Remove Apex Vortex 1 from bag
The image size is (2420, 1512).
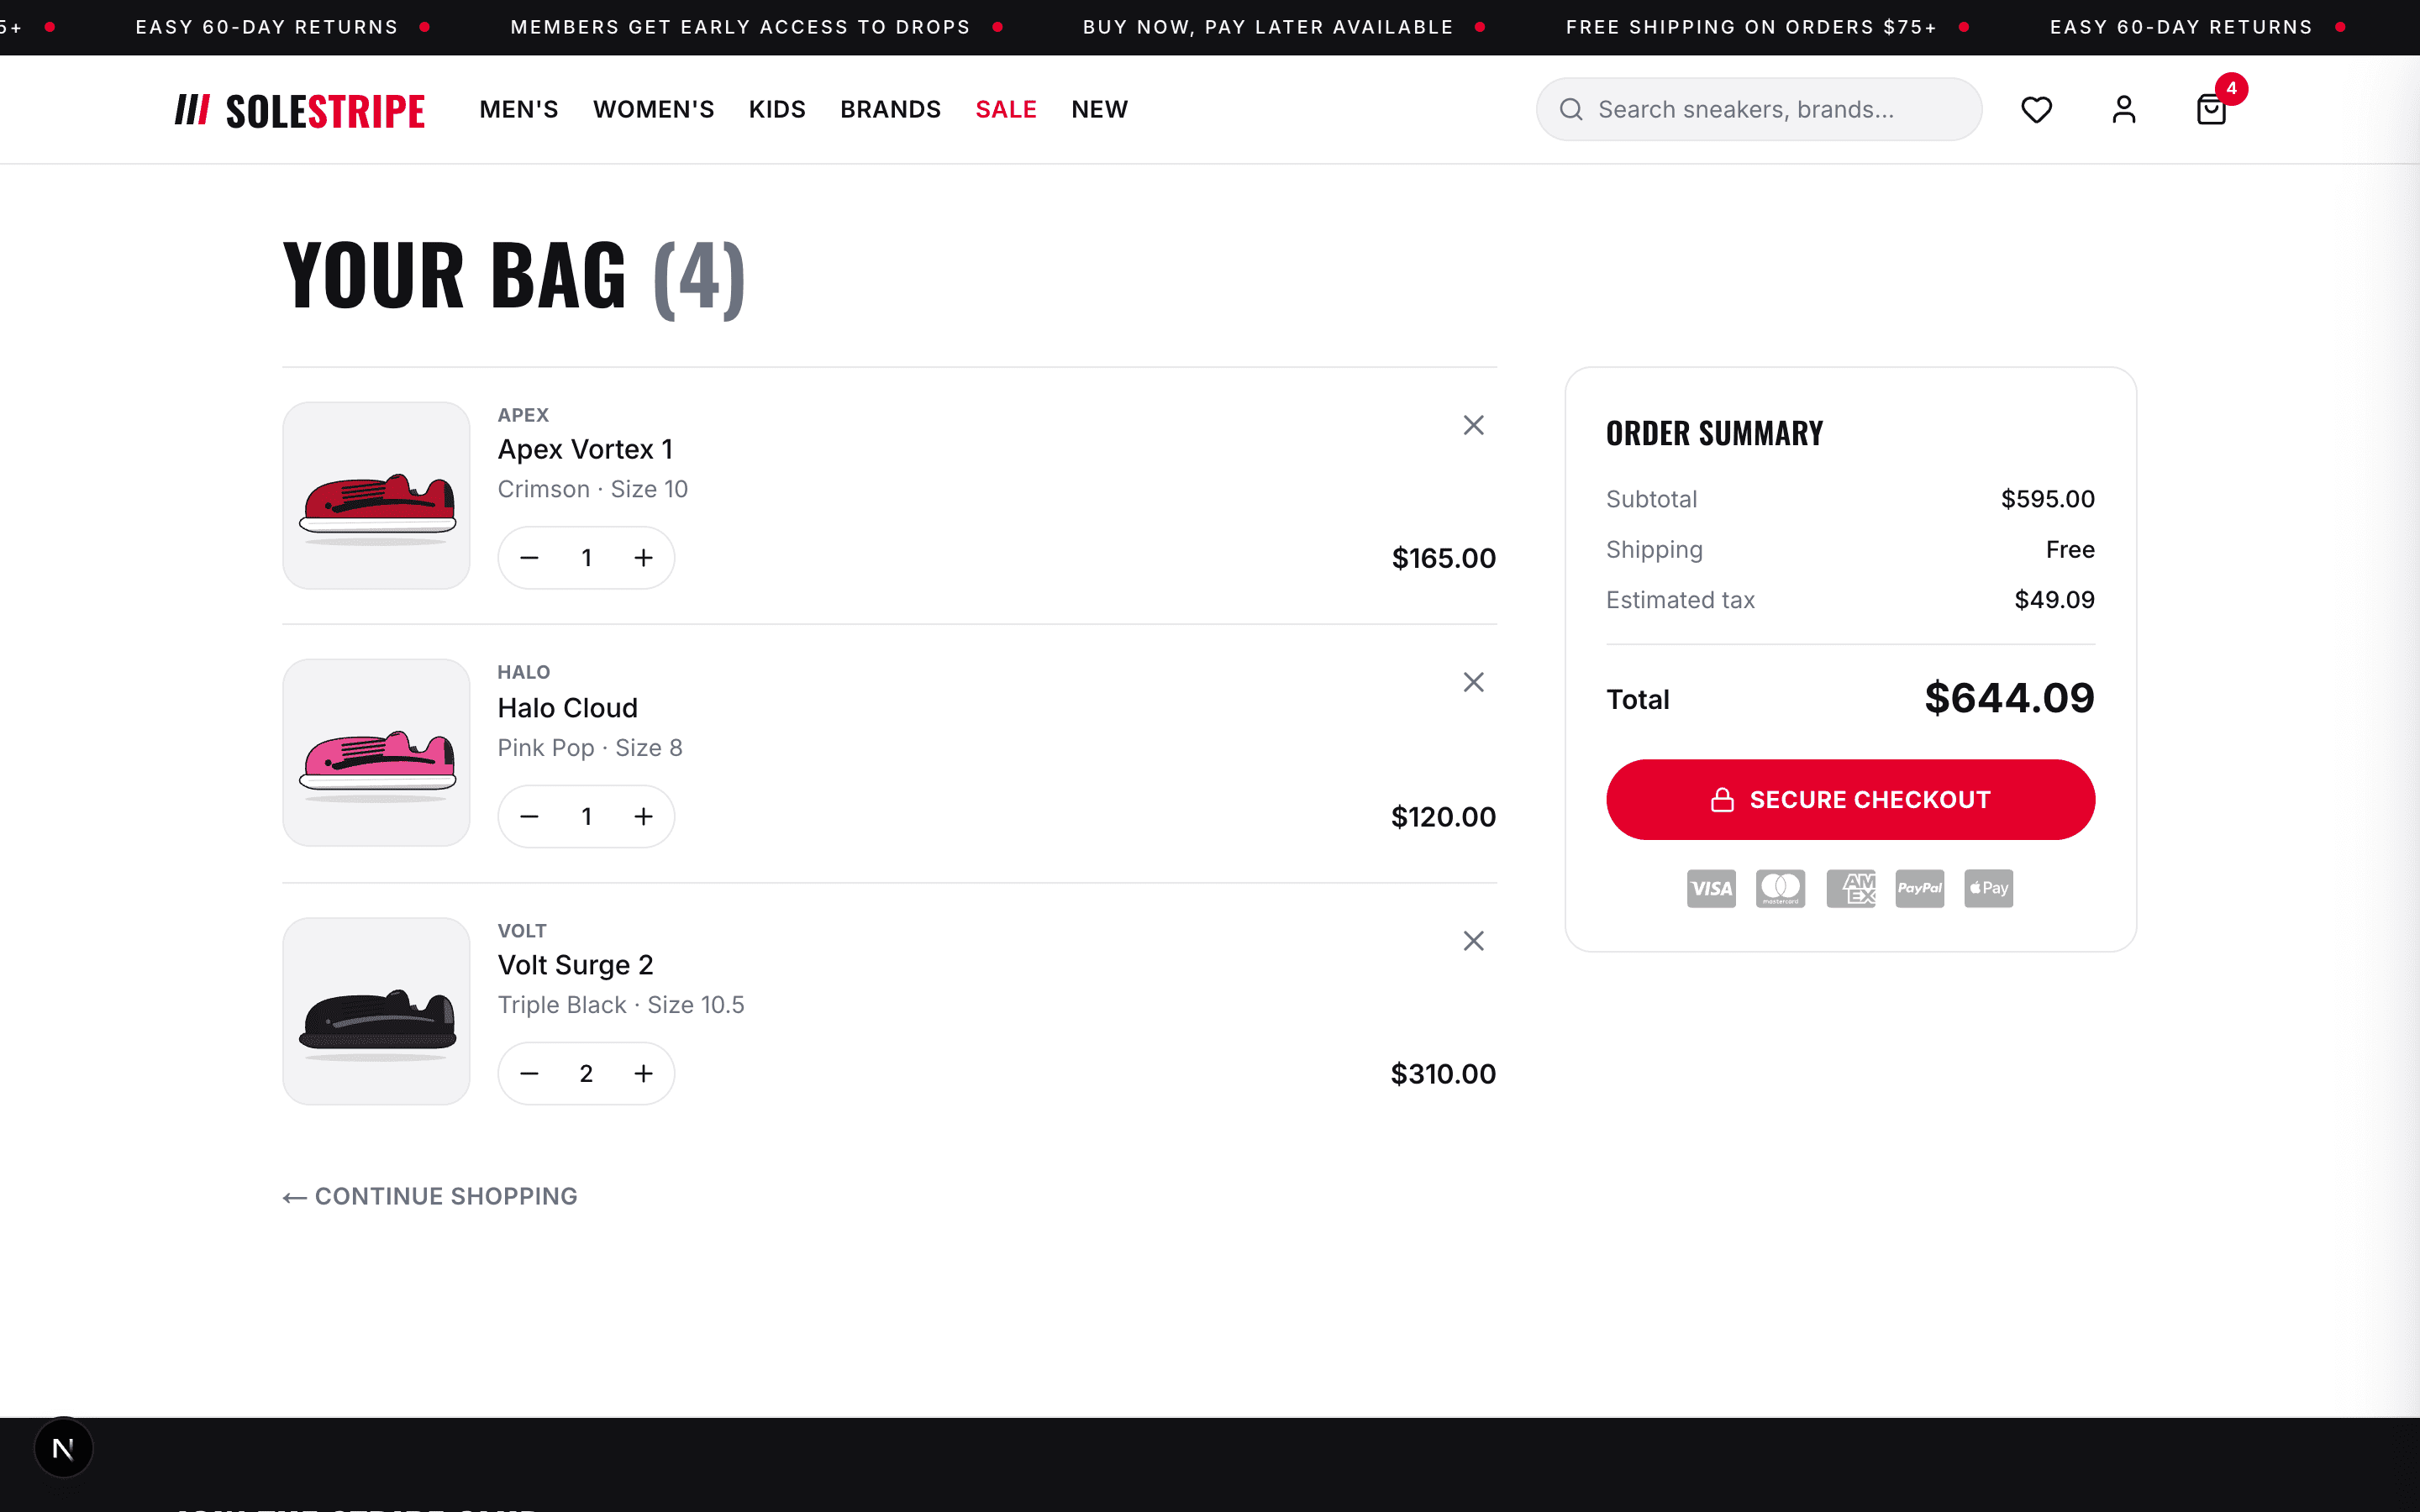[1473, 425]
